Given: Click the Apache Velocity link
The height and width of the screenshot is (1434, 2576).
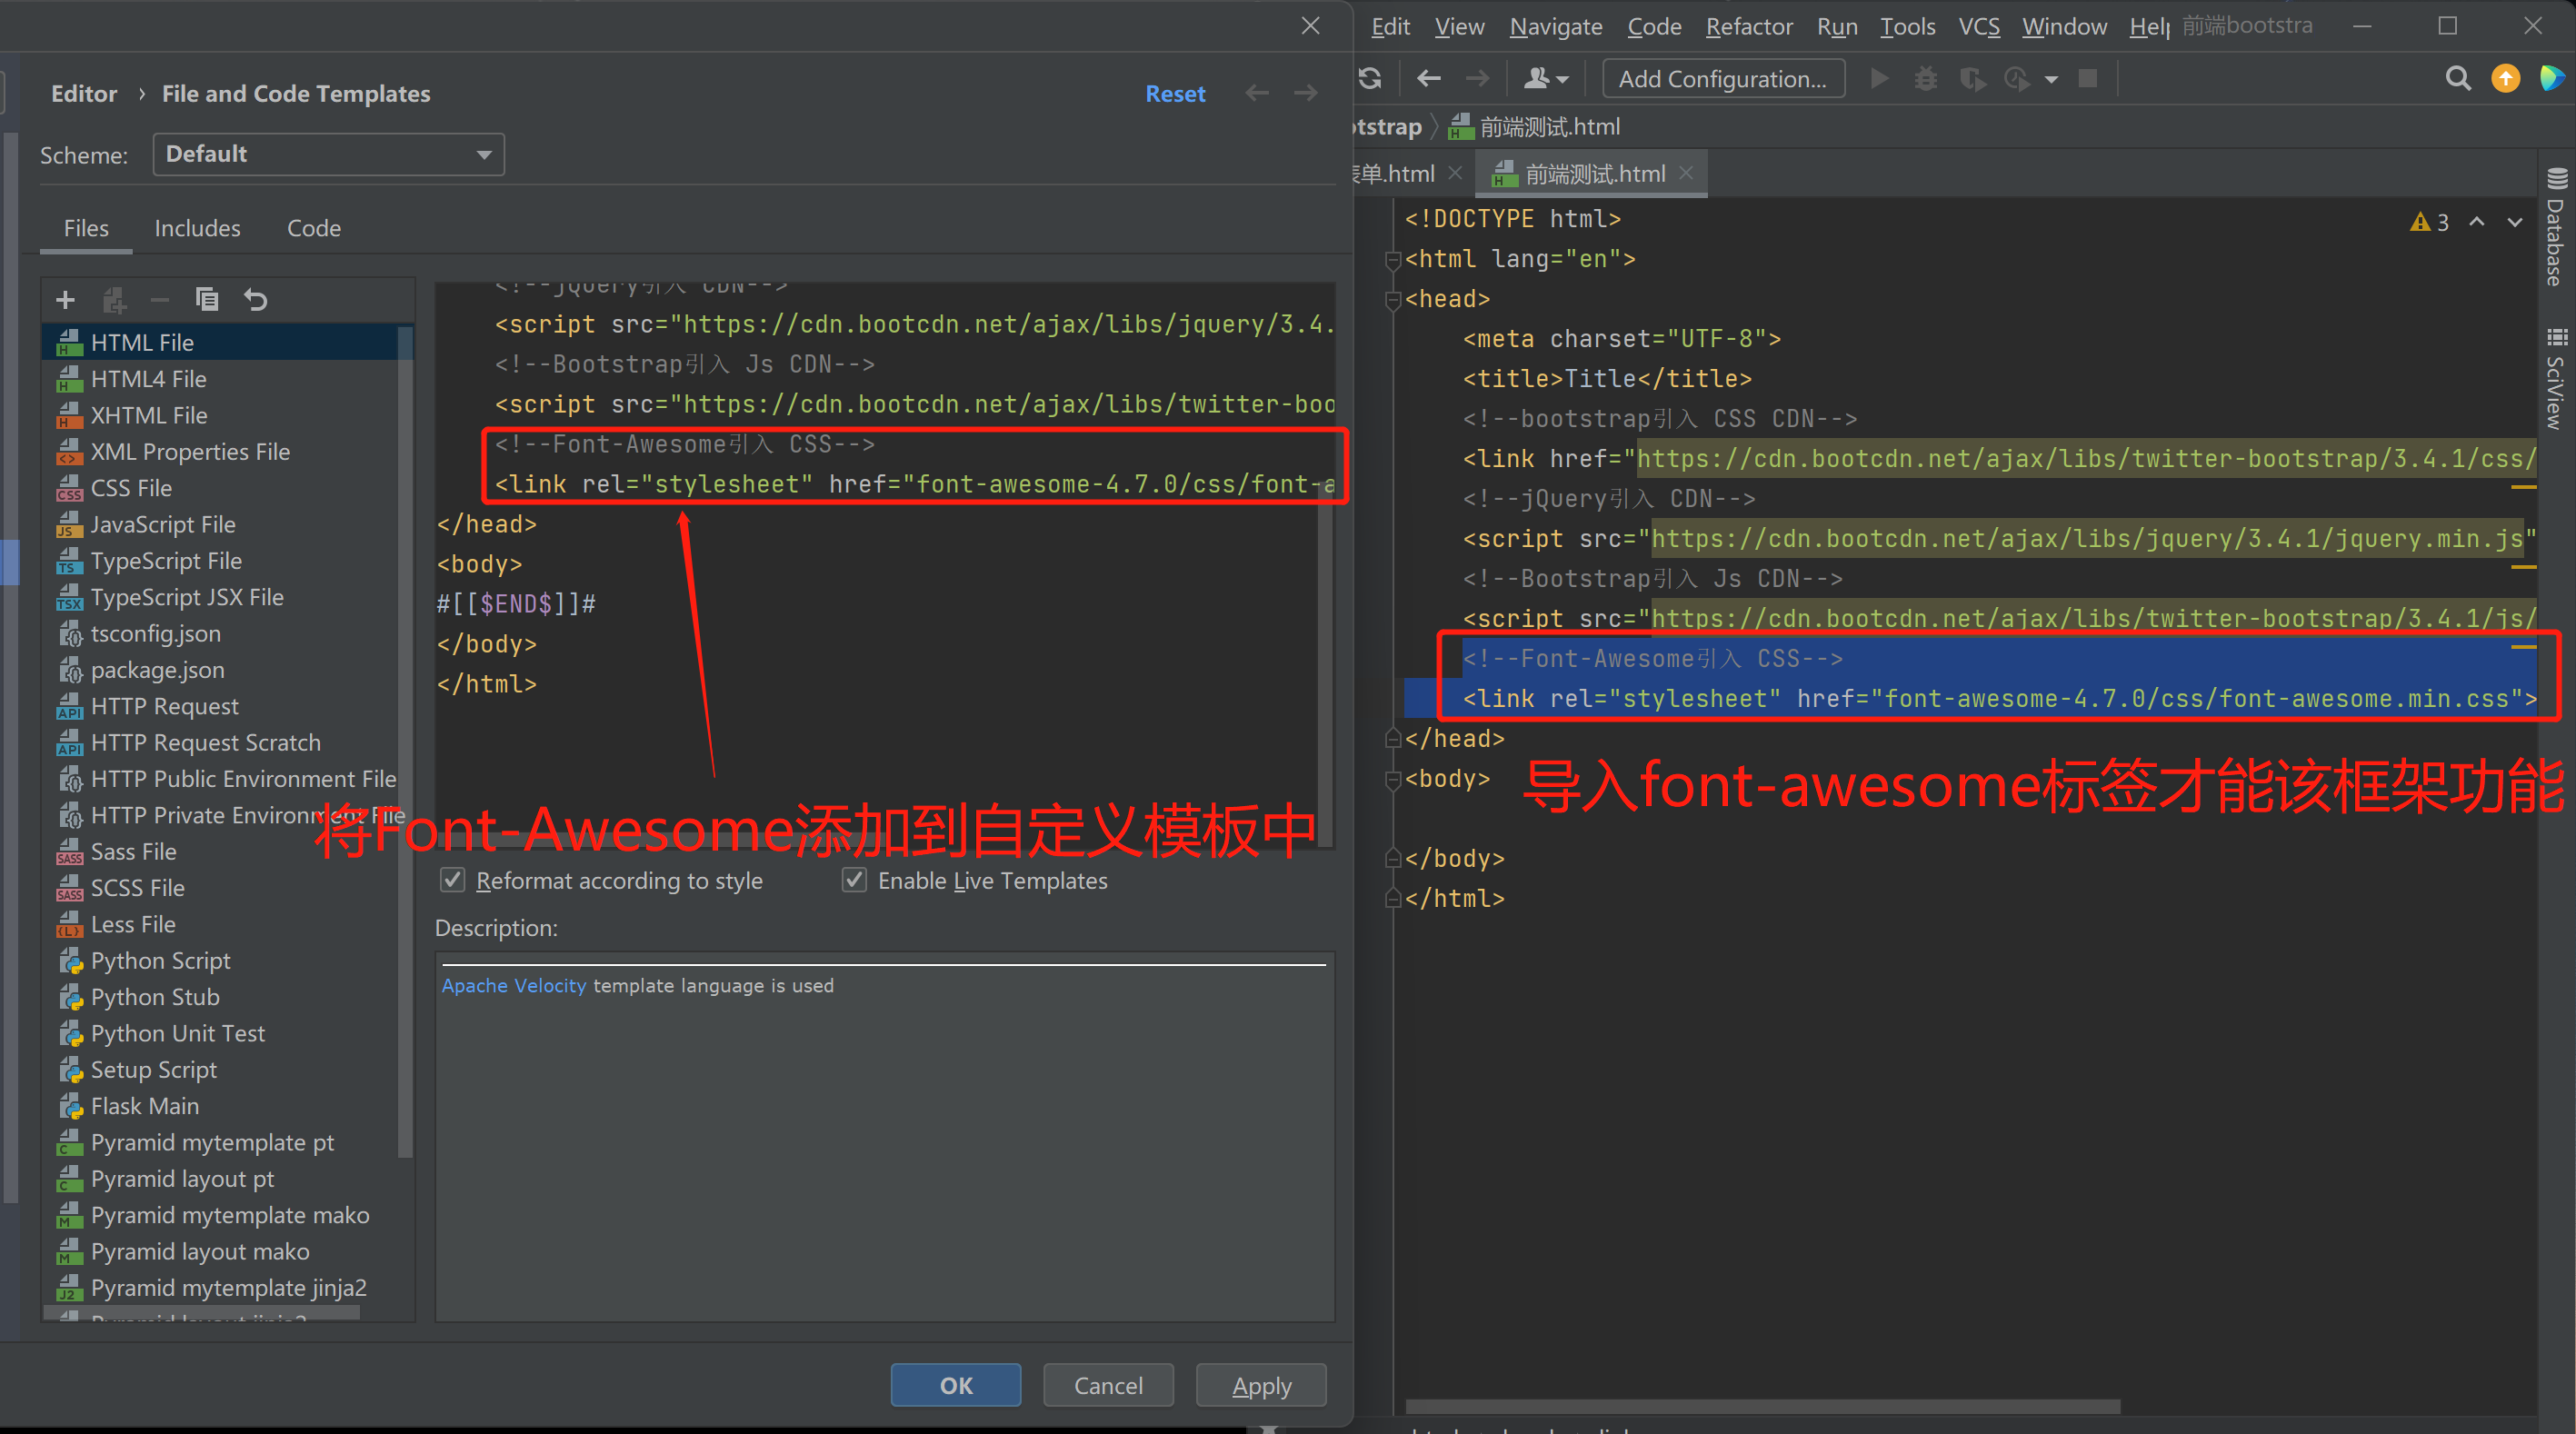Looking at the screenshot, I should [x=514, y=986].
